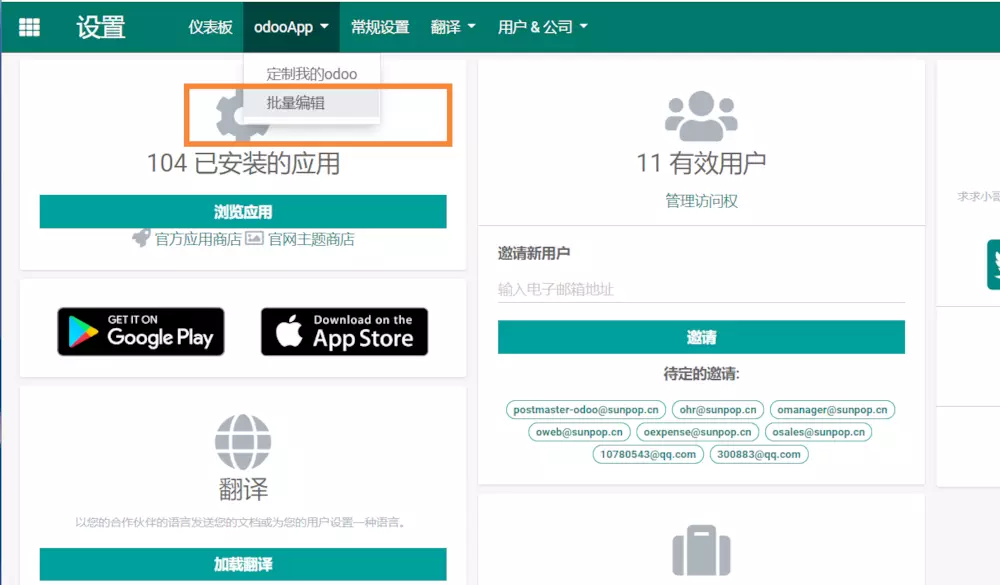Click the 加载翻译 button
1000x585 pixels.
[x=243, y=564]
